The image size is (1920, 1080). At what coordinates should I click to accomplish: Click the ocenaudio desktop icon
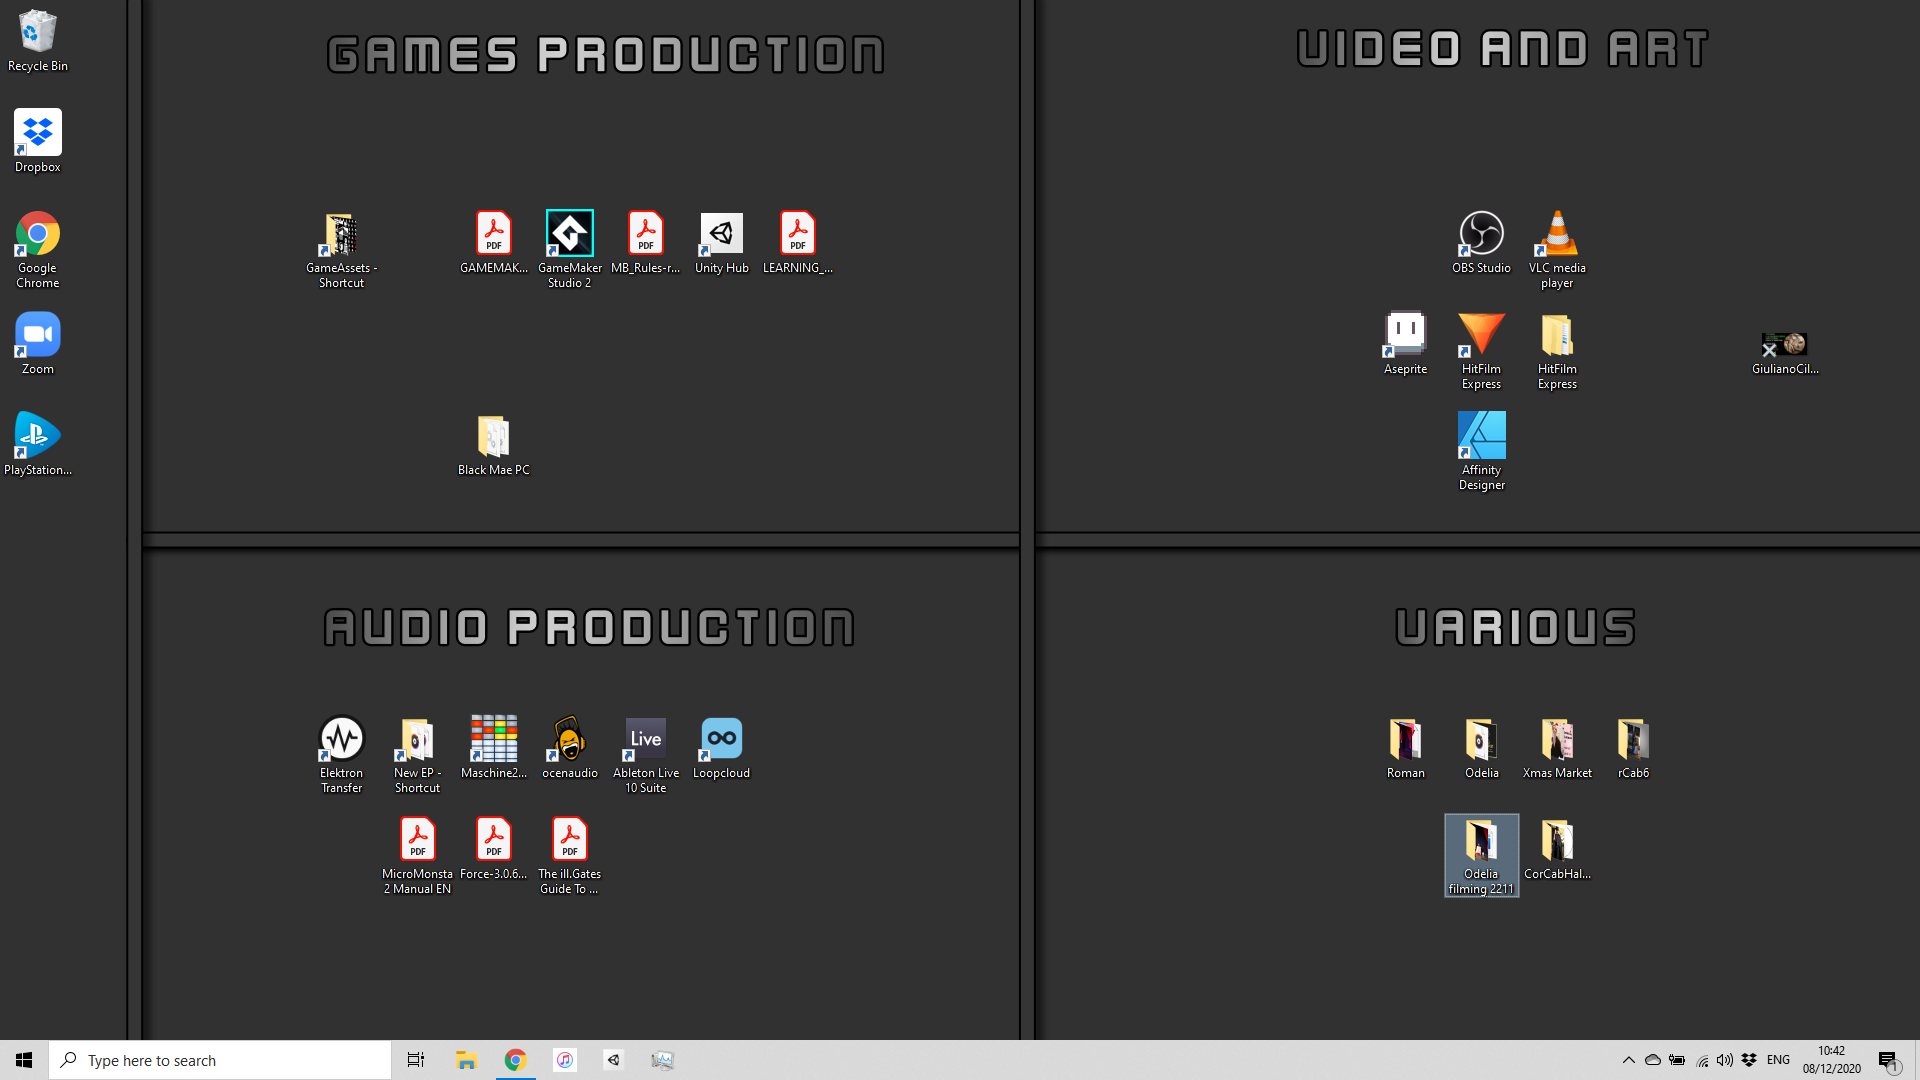click(569, 739)
